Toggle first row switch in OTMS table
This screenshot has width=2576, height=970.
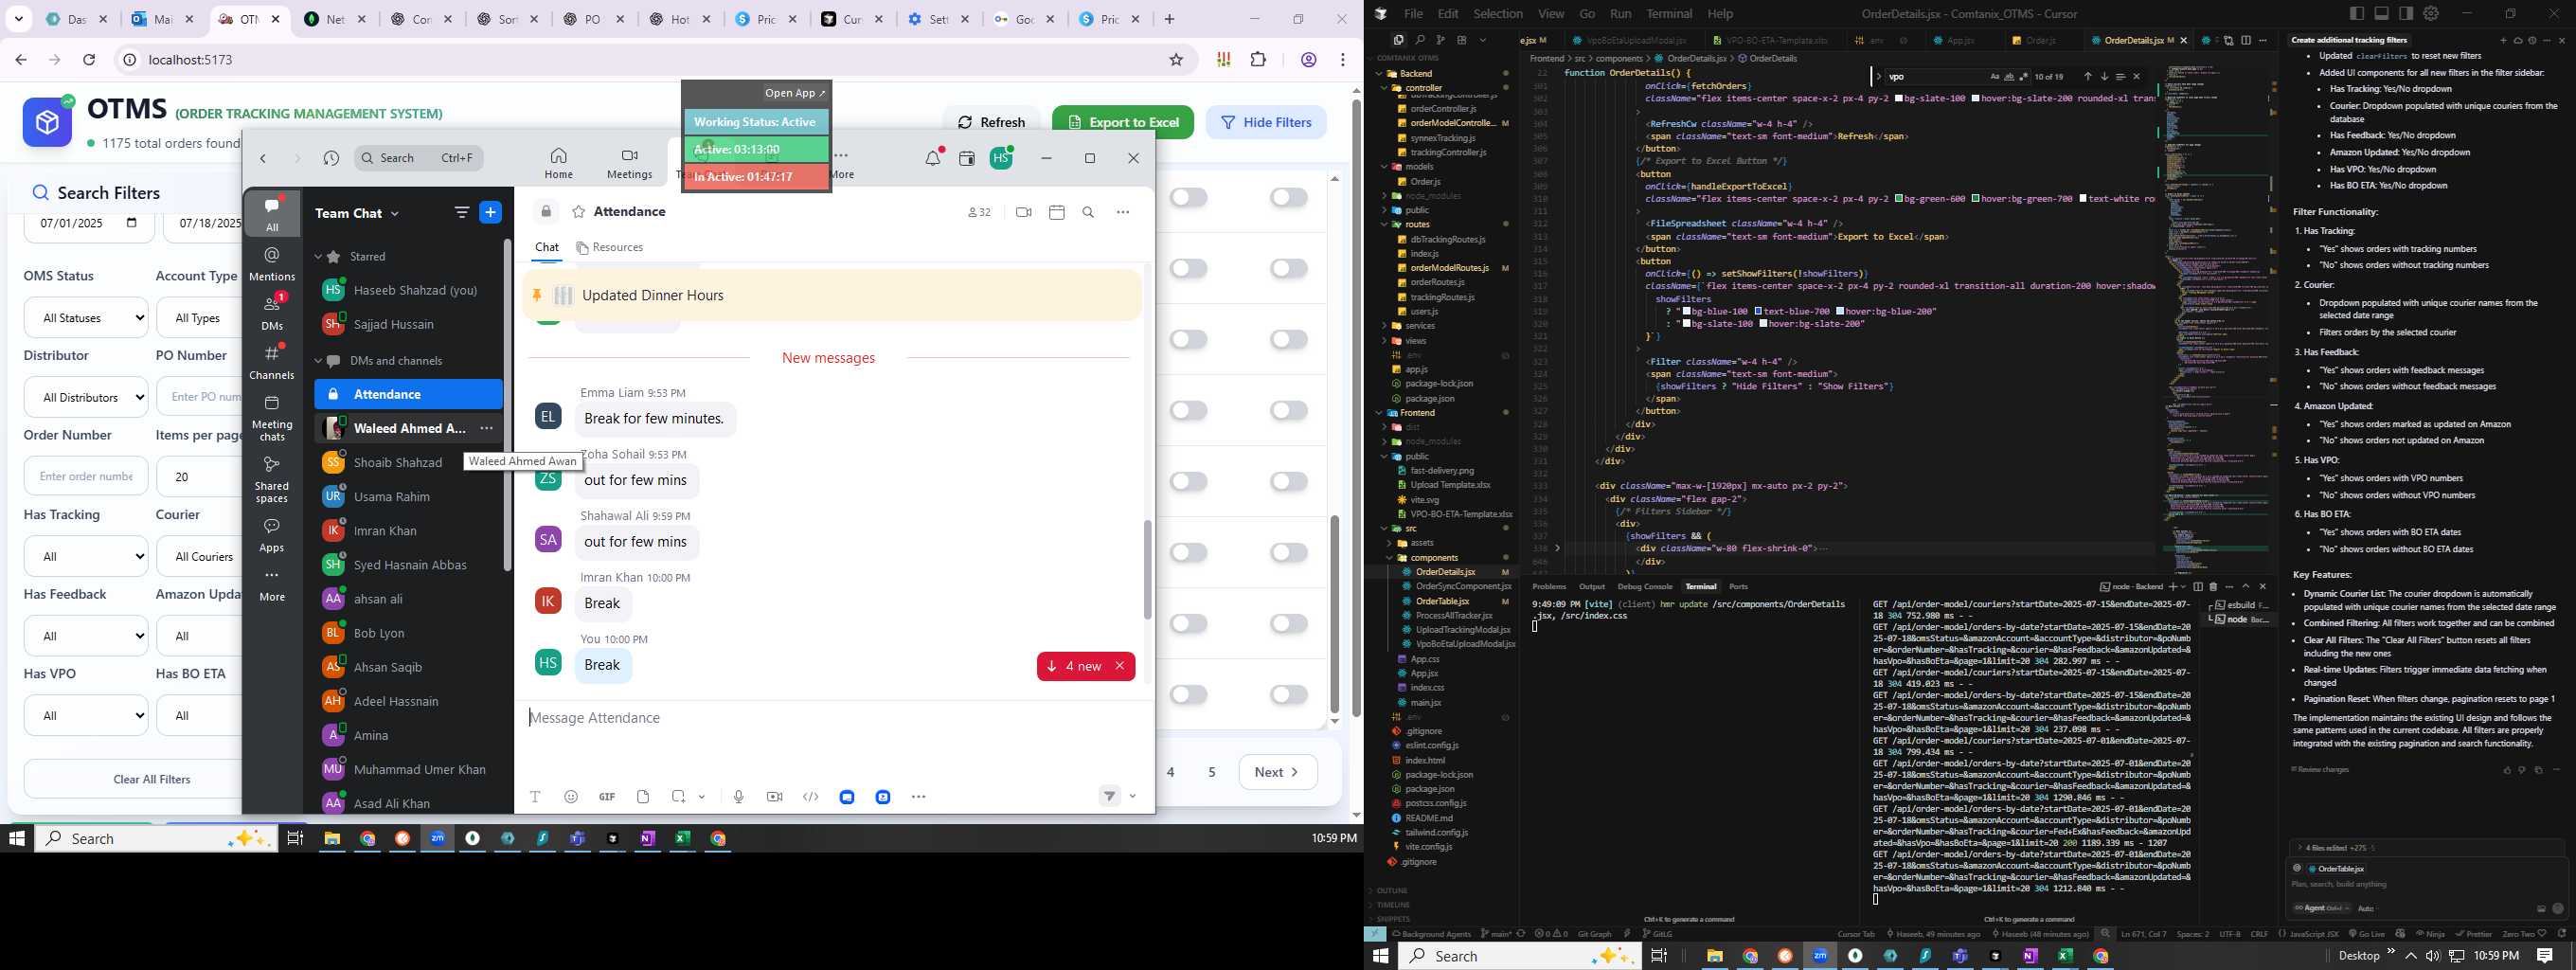point(1189,198)
